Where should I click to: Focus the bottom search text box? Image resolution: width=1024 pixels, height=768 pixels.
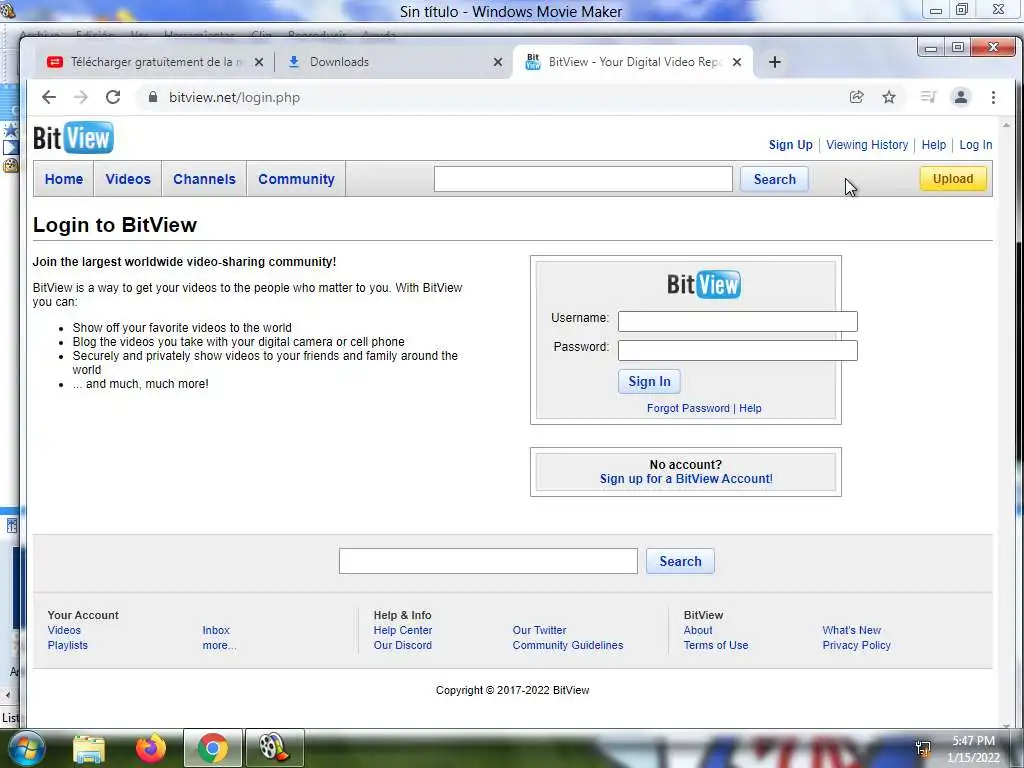pyautogui.click(x=488, y=562)
